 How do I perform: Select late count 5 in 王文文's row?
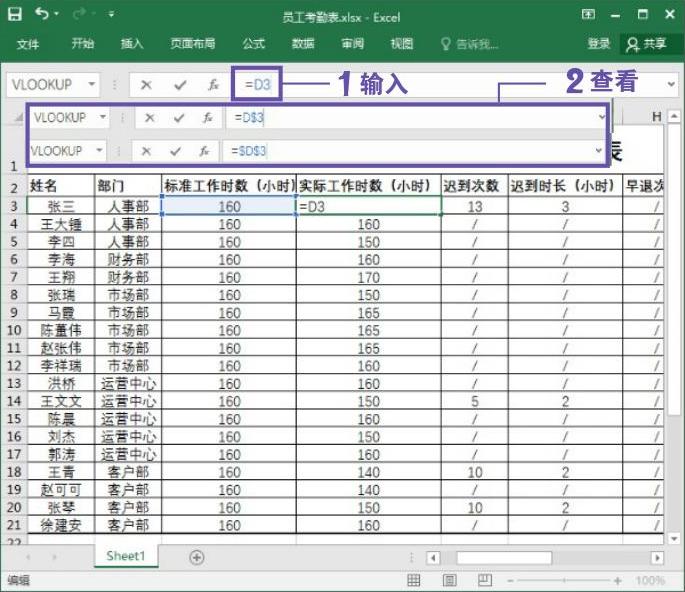click(475, 401)
